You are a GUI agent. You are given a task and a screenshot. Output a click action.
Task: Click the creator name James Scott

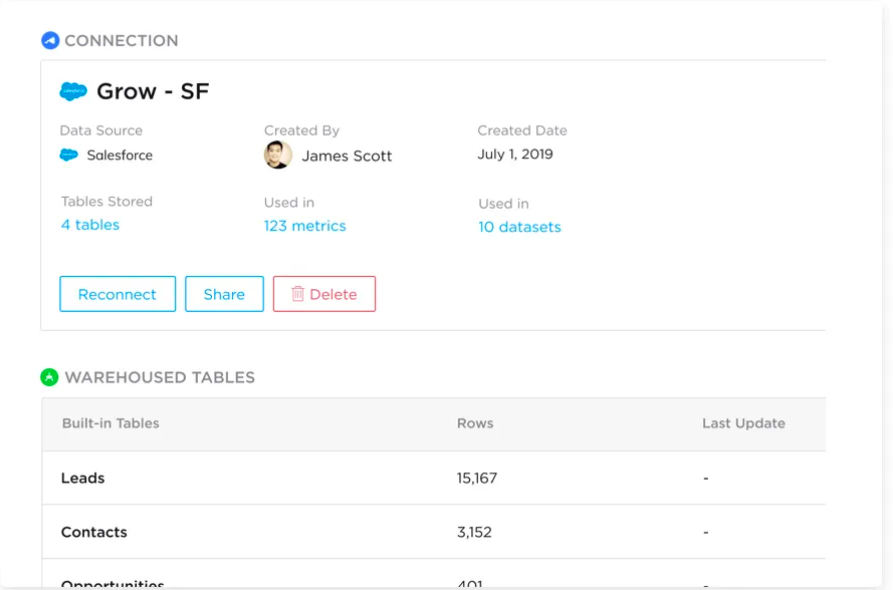tap(349, 155)
